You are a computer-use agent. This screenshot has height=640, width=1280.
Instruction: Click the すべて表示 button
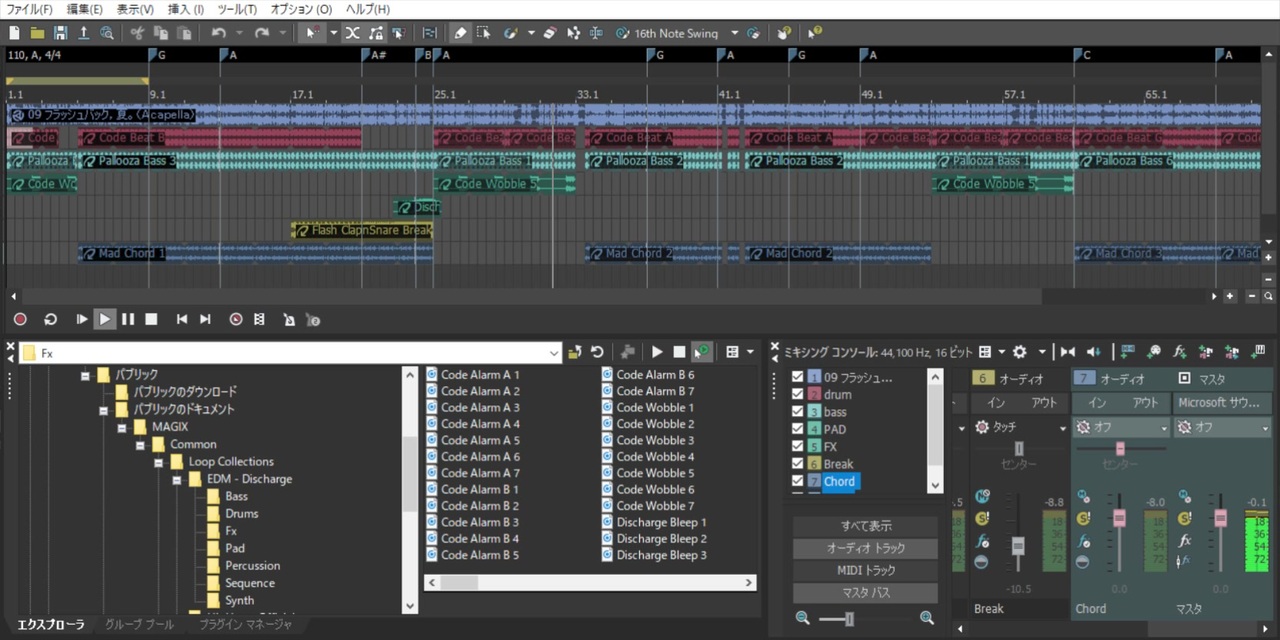point(866,526)
